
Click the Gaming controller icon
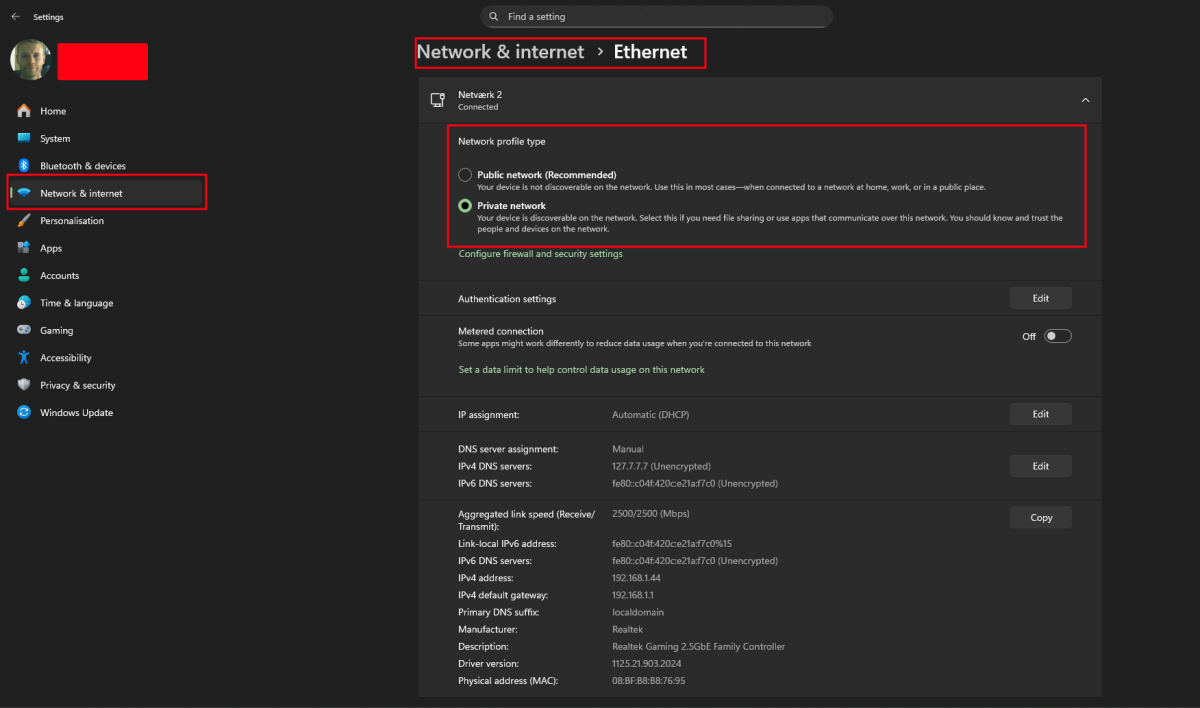(x=24, y=330)
